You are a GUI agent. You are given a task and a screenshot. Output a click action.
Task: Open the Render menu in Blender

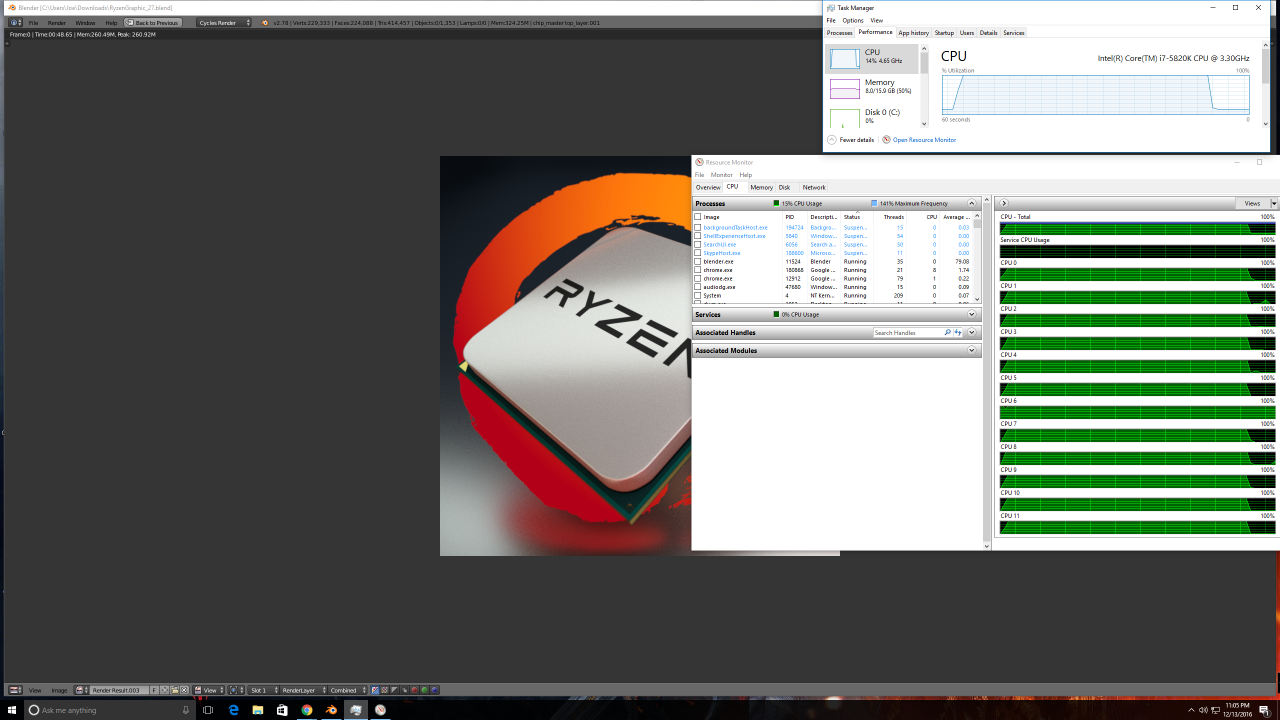57,22
